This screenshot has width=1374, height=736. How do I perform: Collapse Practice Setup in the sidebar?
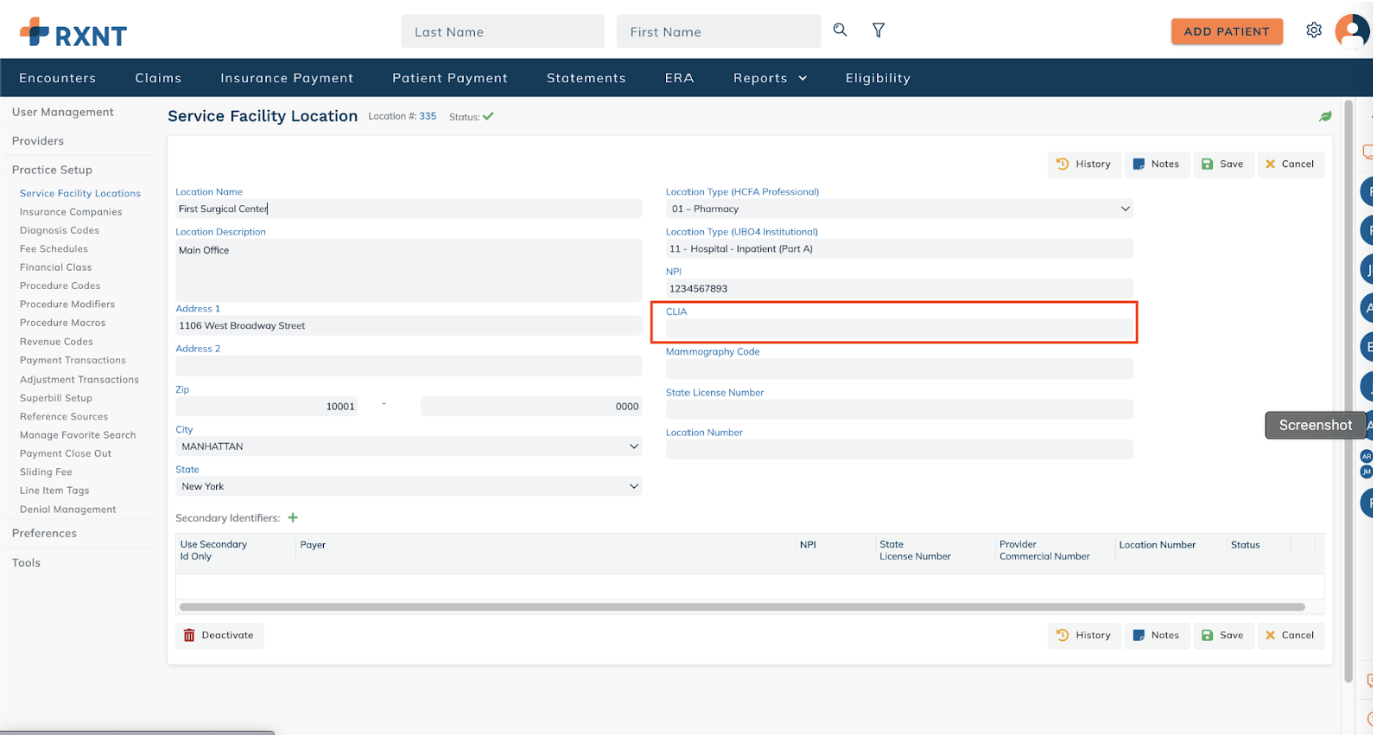pos(52,170)
